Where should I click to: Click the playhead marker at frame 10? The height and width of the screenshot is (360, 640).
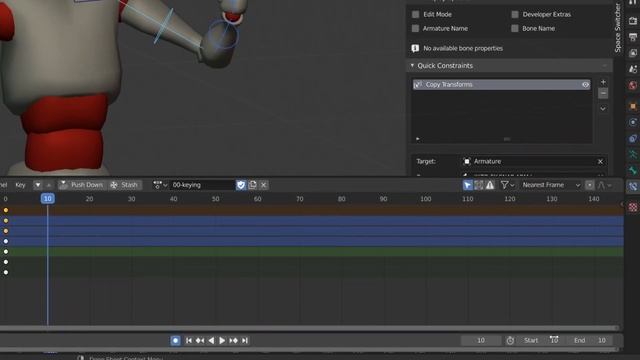tap(48, 199)
